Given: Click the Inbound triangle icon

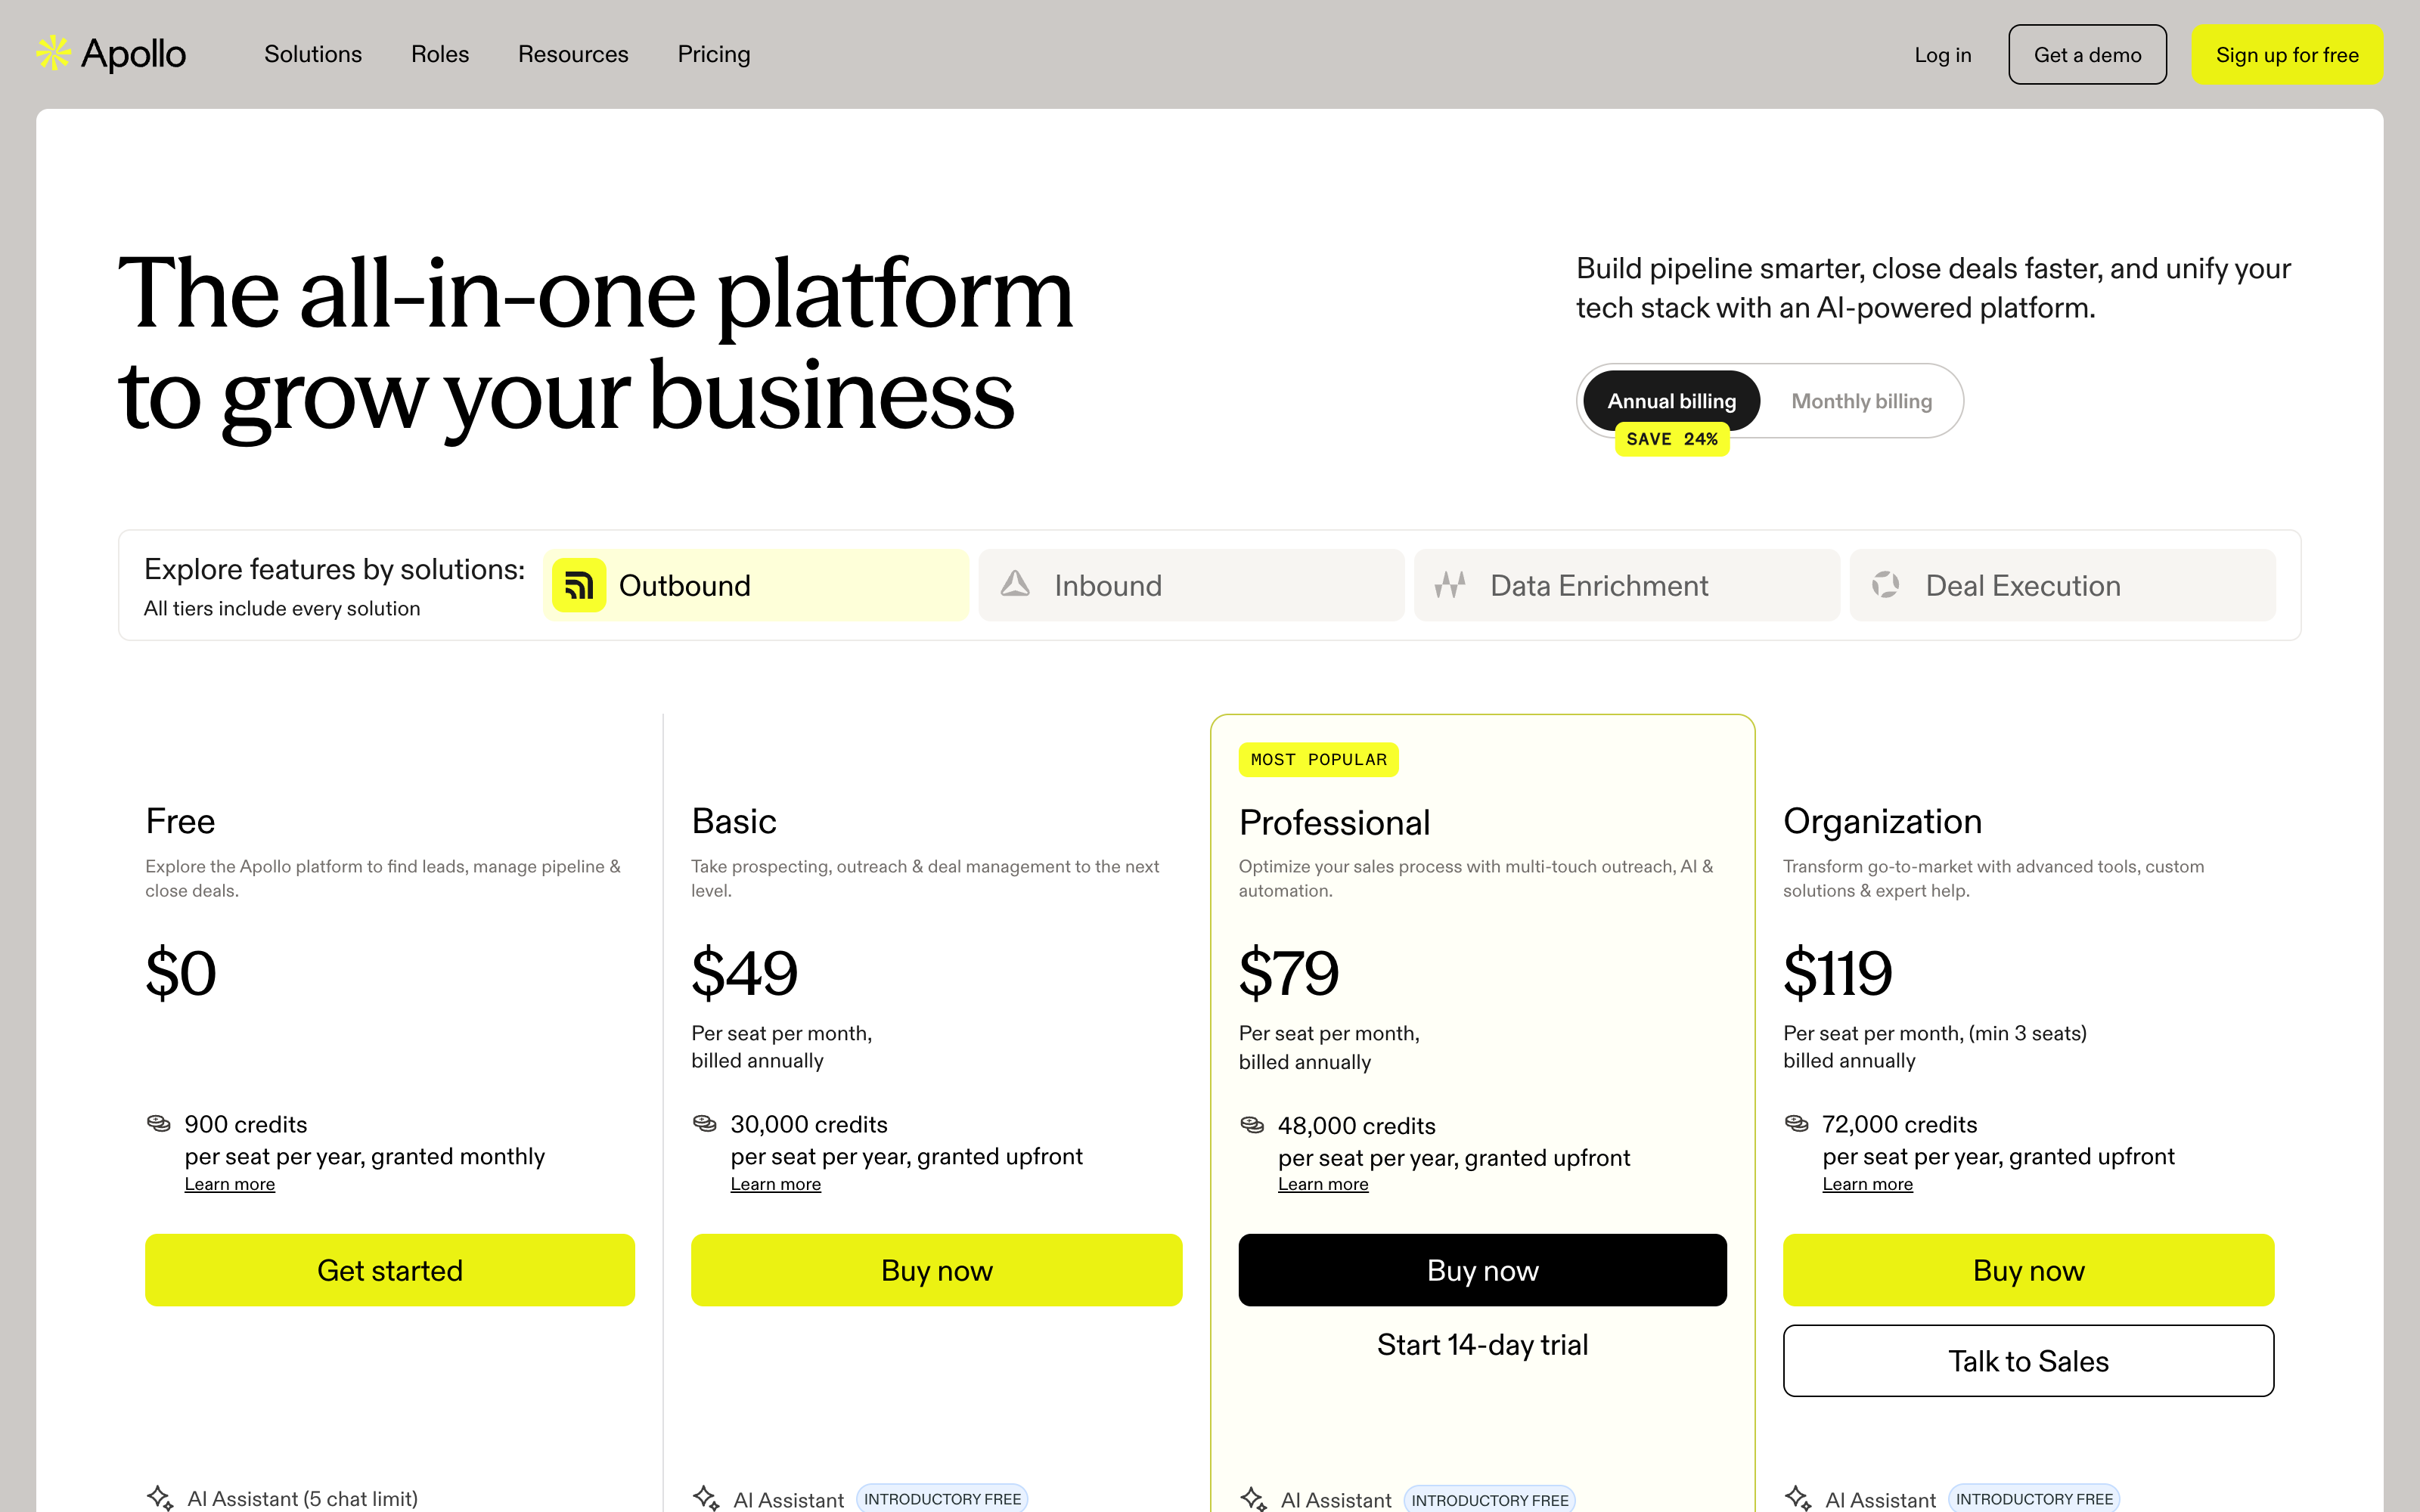Looking at the screenshot, I should [1015, 584].
